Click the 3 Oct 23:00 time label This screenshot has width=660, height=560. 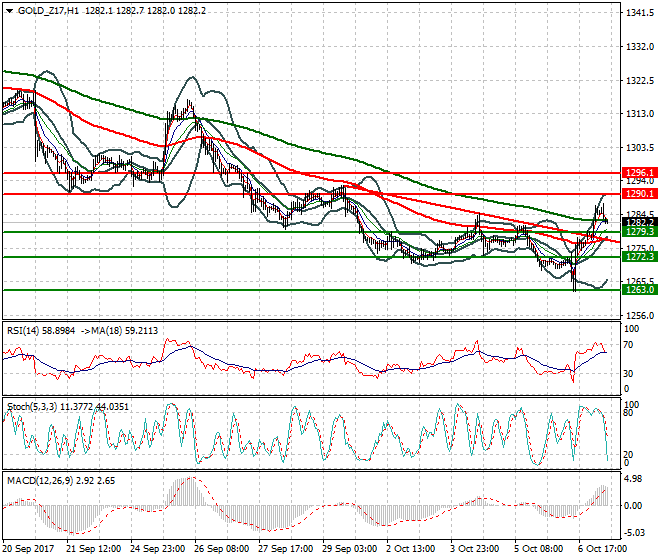(x=475, y=549)
